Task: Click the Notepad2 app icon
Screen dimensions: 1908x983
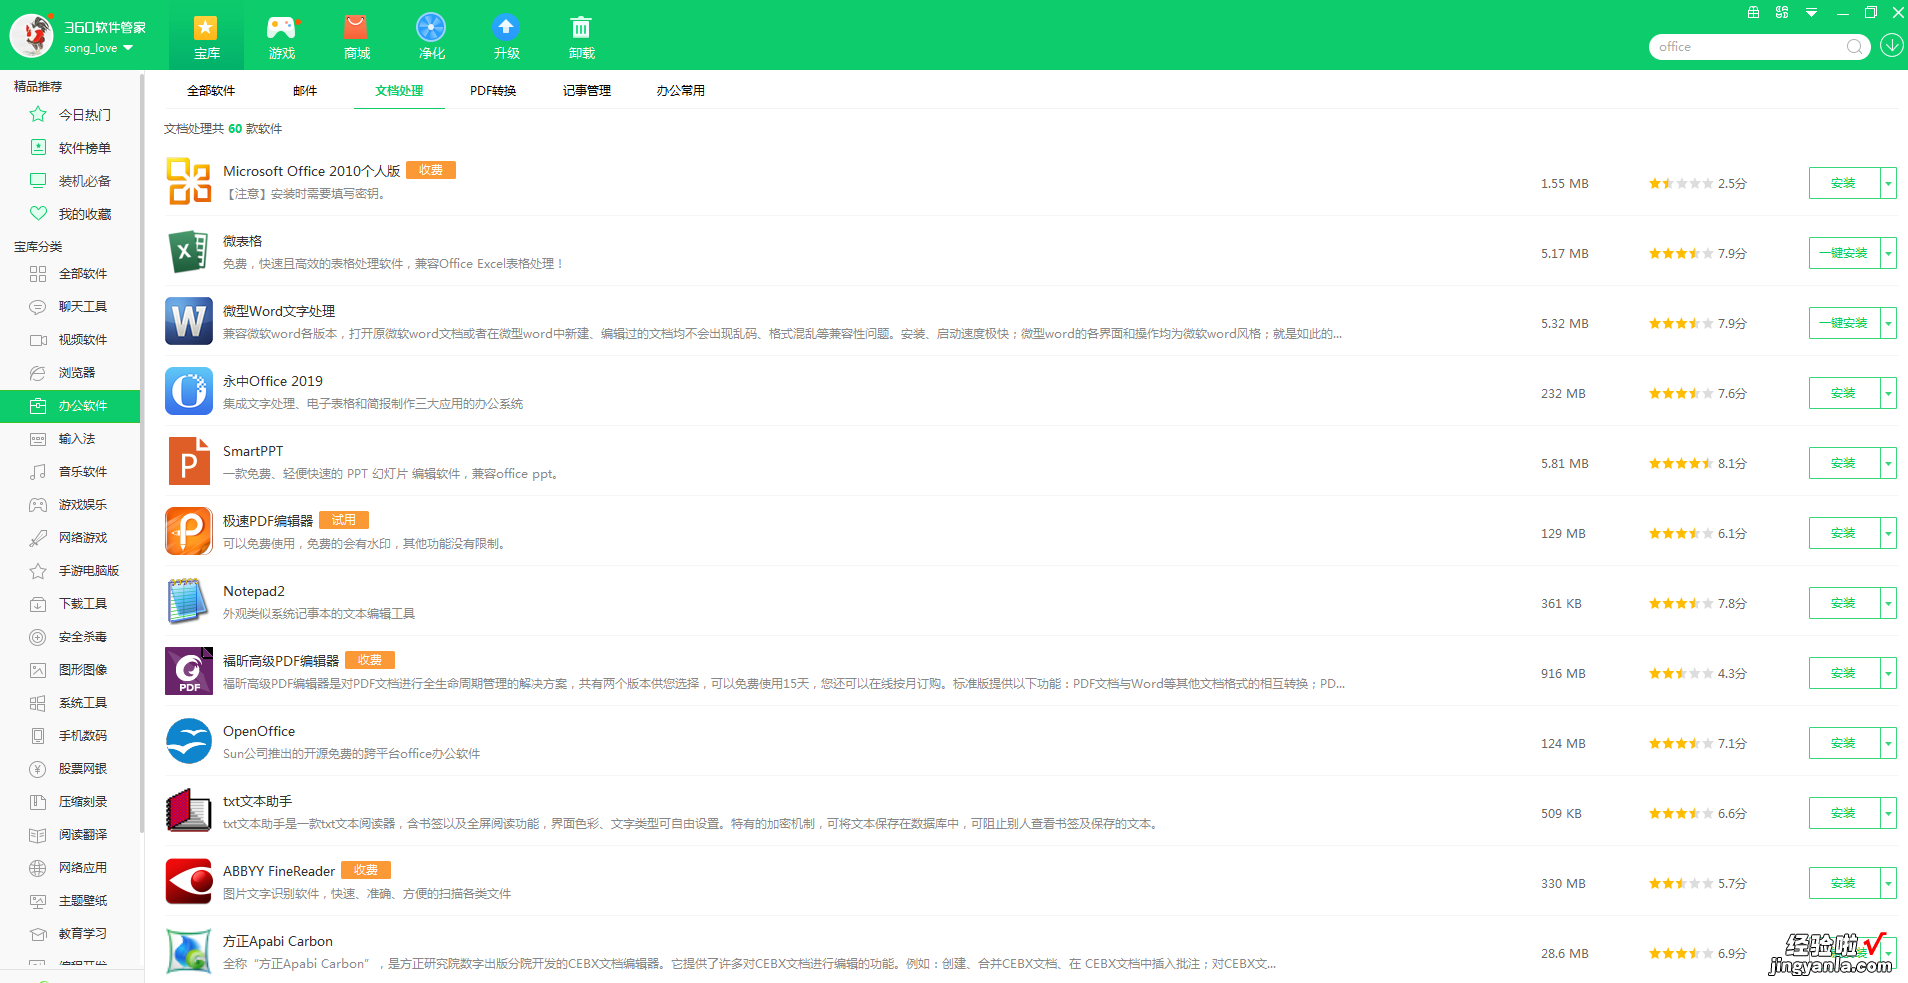Action: [x=189, y=601]
